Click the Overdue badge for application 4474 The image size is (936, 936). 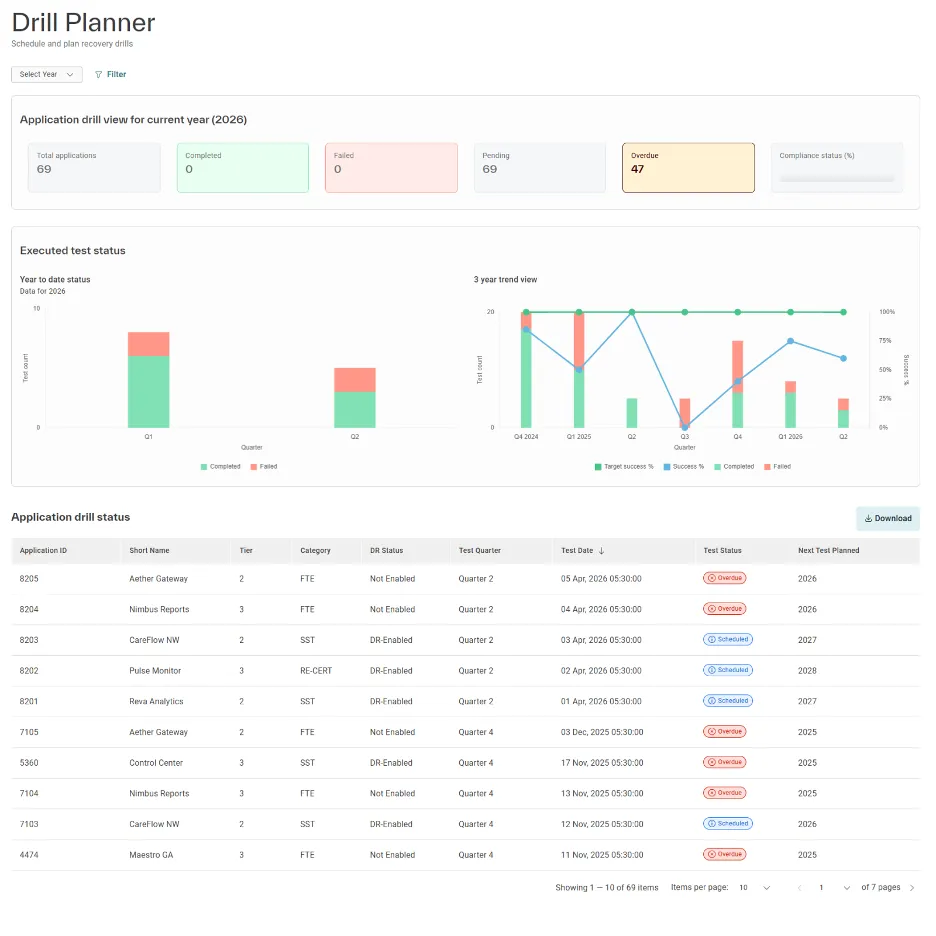(725, 854)
